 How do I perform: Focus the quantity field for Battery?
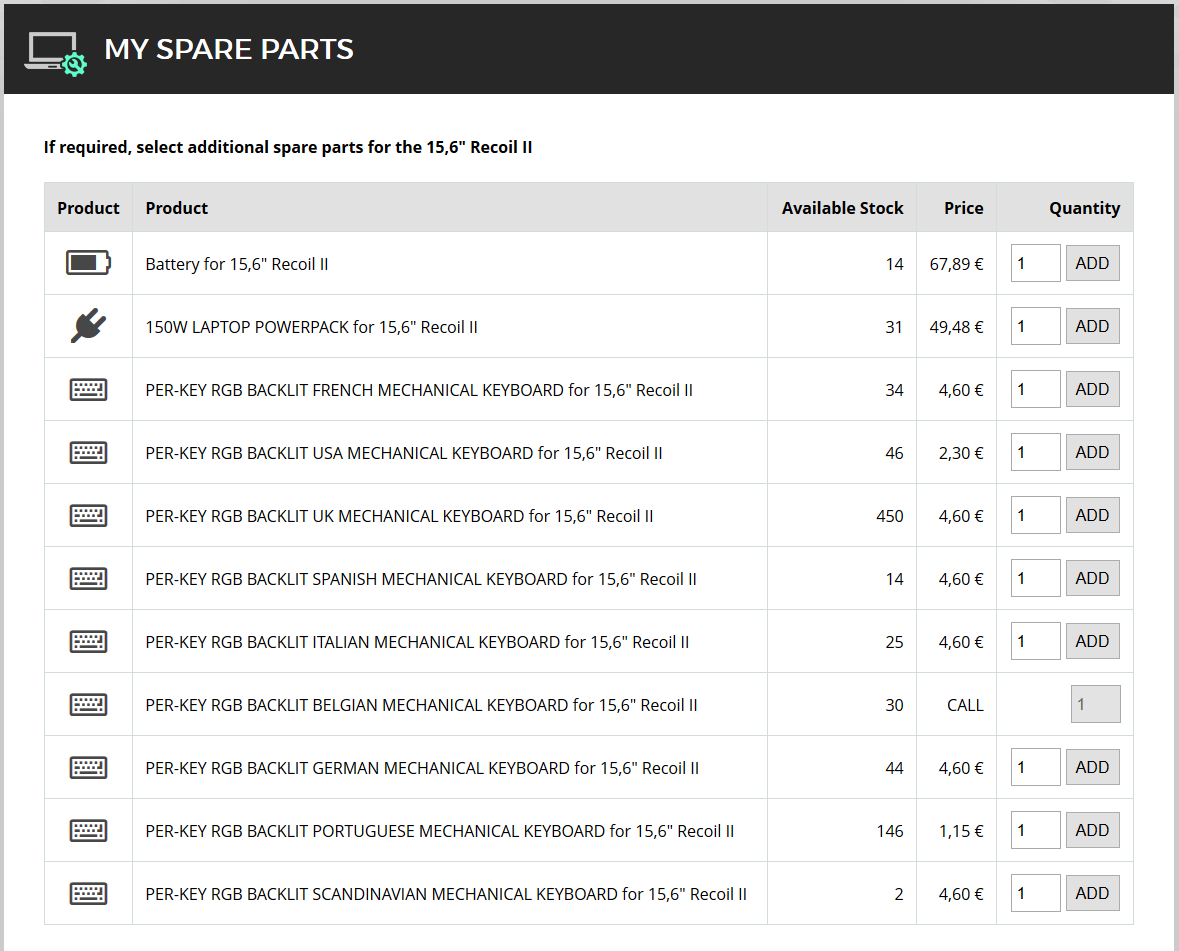pos(1035,263)
